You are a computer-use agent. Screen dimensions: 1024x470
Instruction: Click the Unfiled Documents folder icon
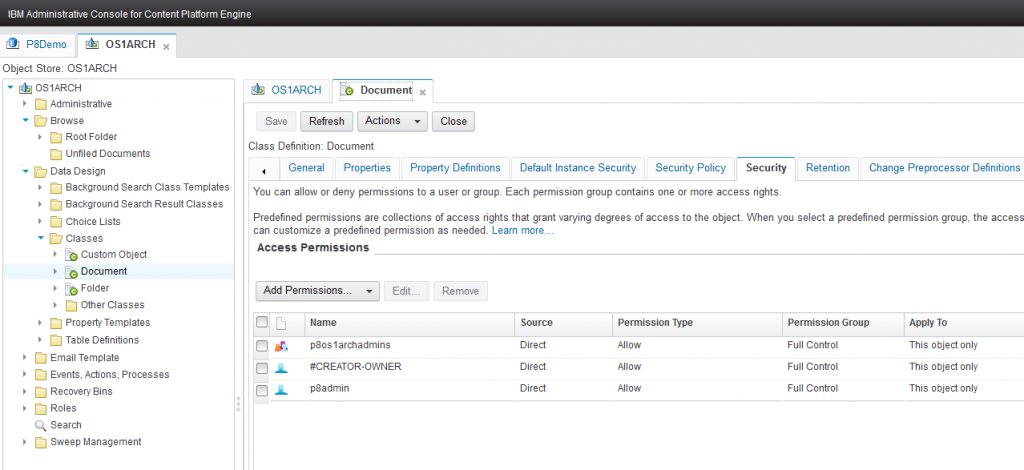[x=56, y=154]
